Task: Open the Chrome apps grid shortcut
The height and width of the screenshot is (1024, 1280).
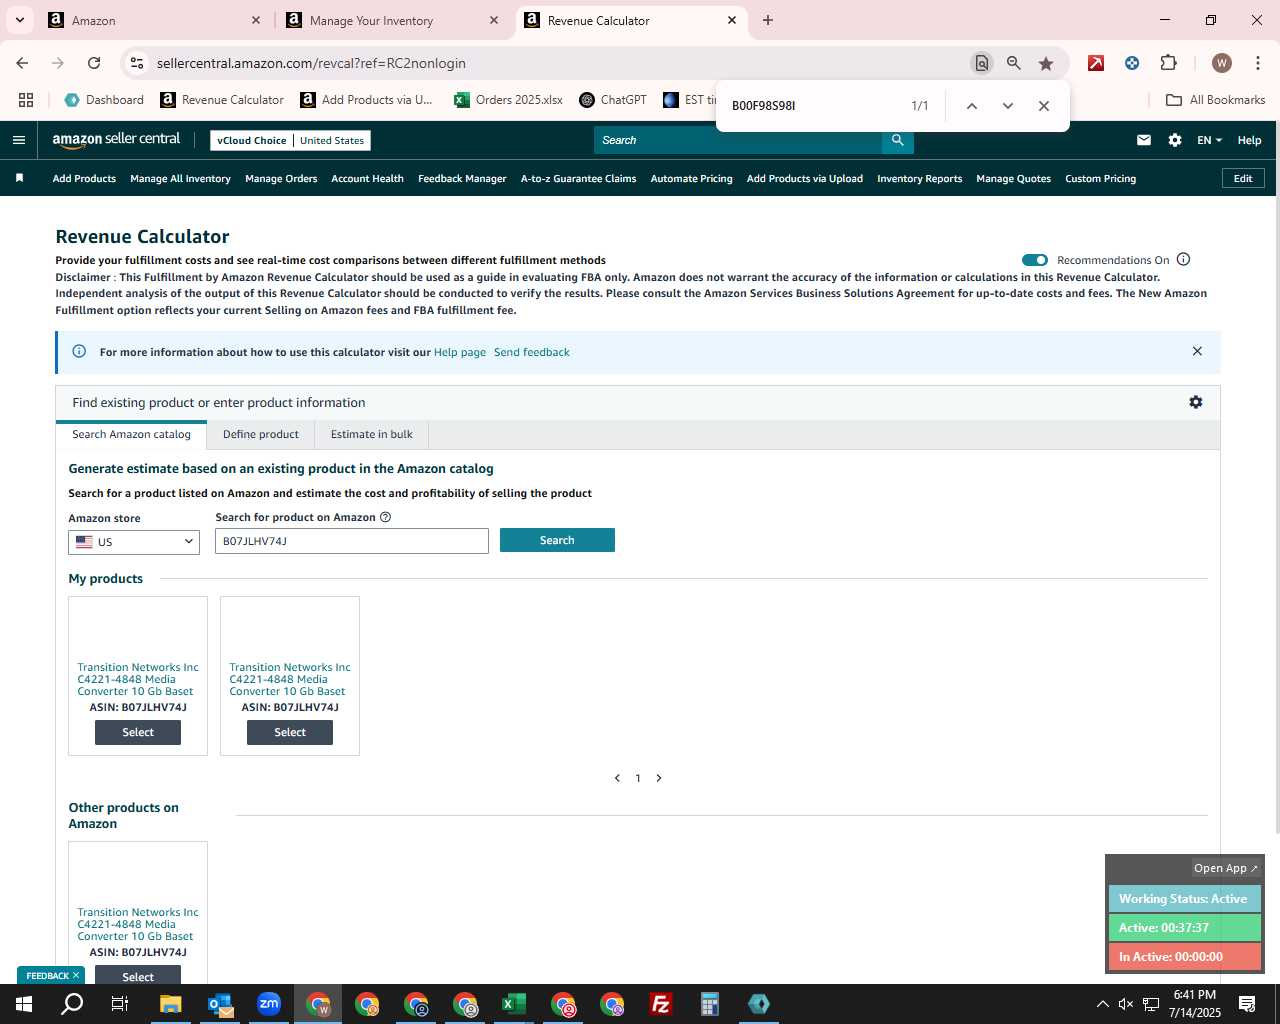Action: click(x=26, y=100)
